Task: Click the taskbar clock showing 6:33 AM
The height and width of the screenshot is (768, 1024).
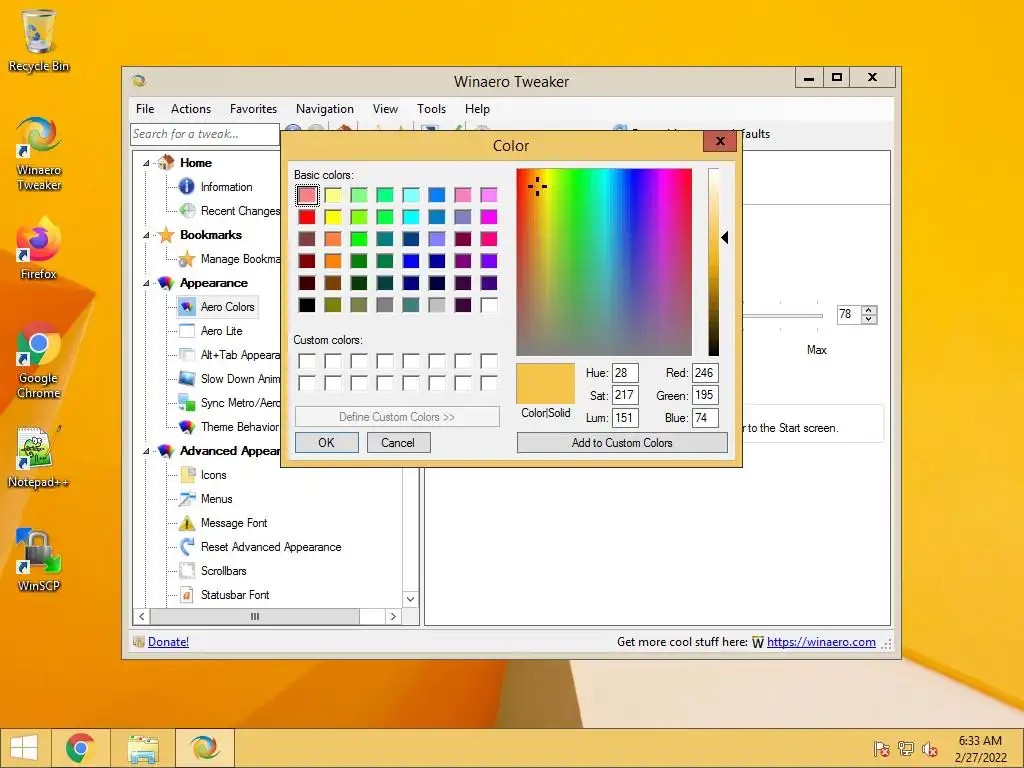Action: [980, 749]
